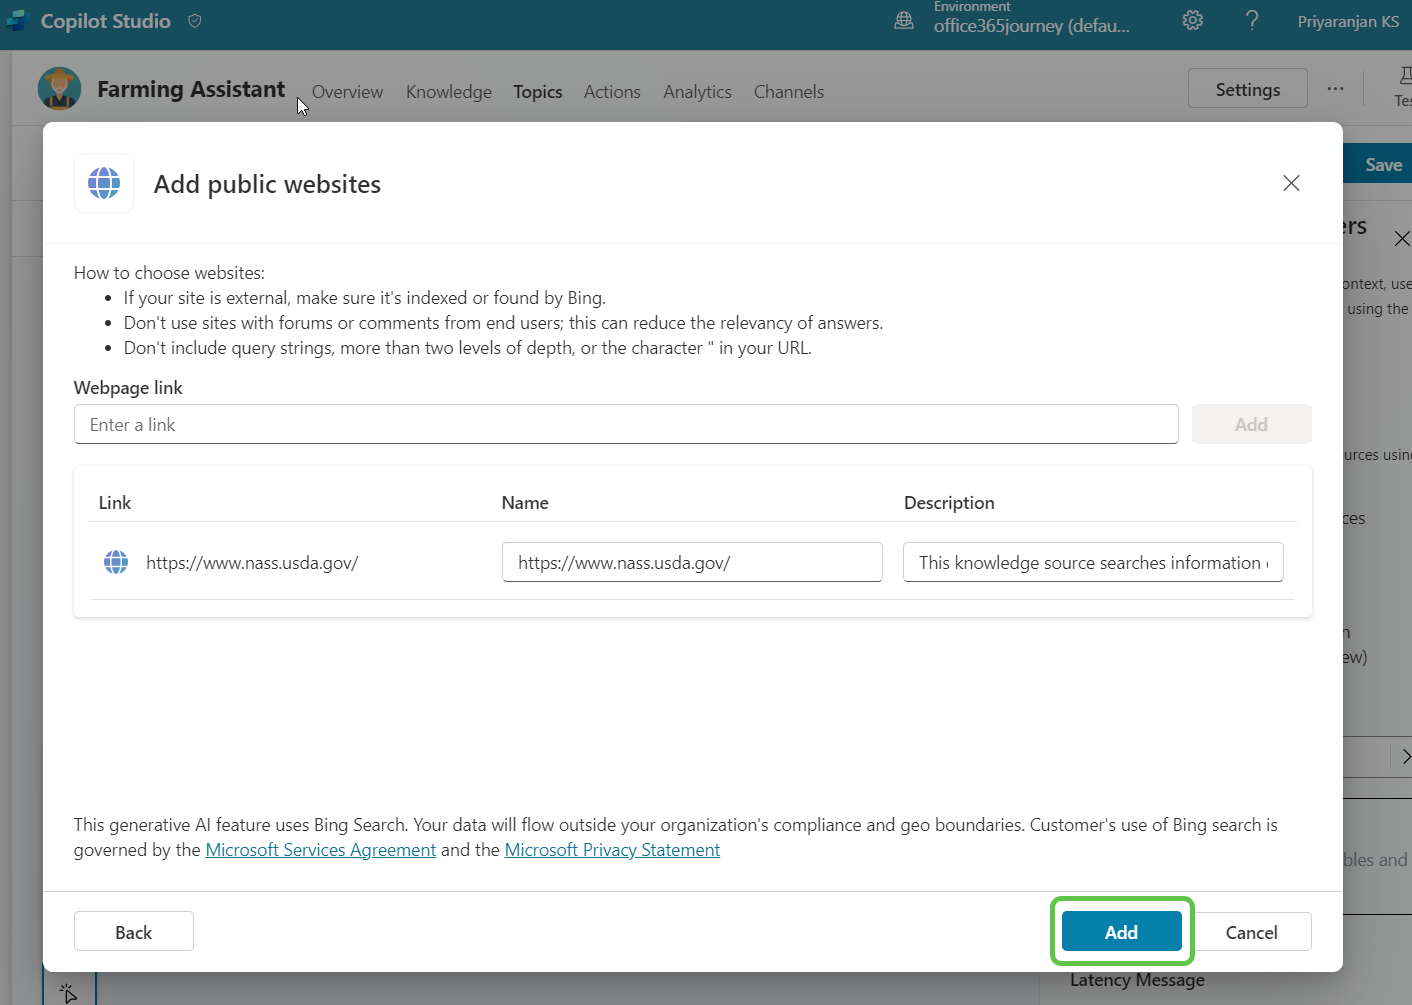Open the Microsoft Services Agreement link
Viewport: 1412px width, 1005px height.
[320, 850]
